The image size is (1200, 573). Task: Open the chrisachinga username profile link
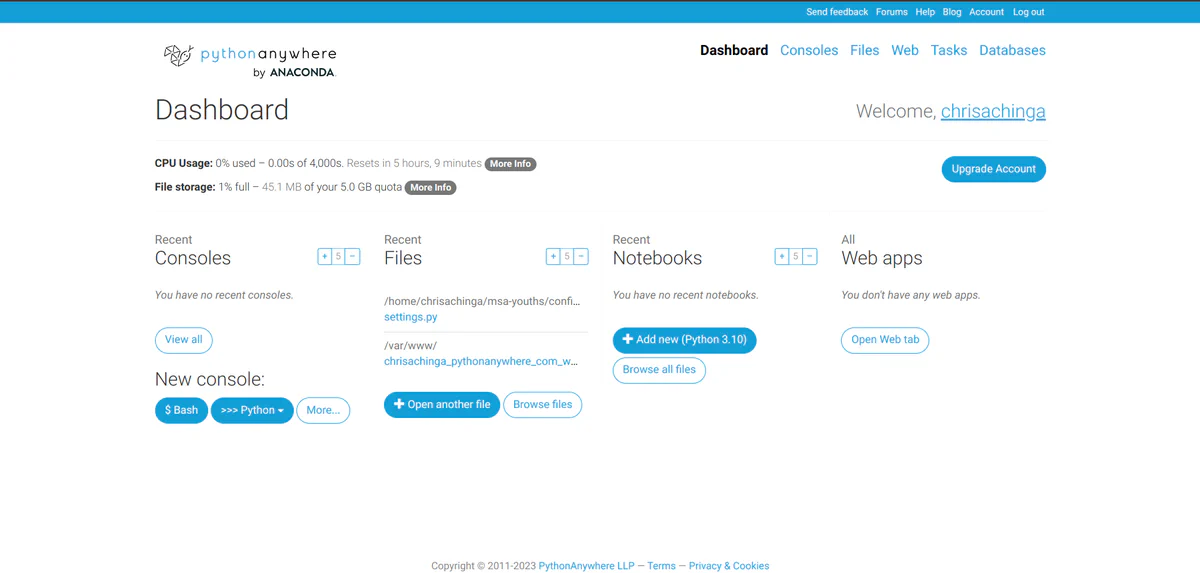pyautogui.click(x=992, y=111)
